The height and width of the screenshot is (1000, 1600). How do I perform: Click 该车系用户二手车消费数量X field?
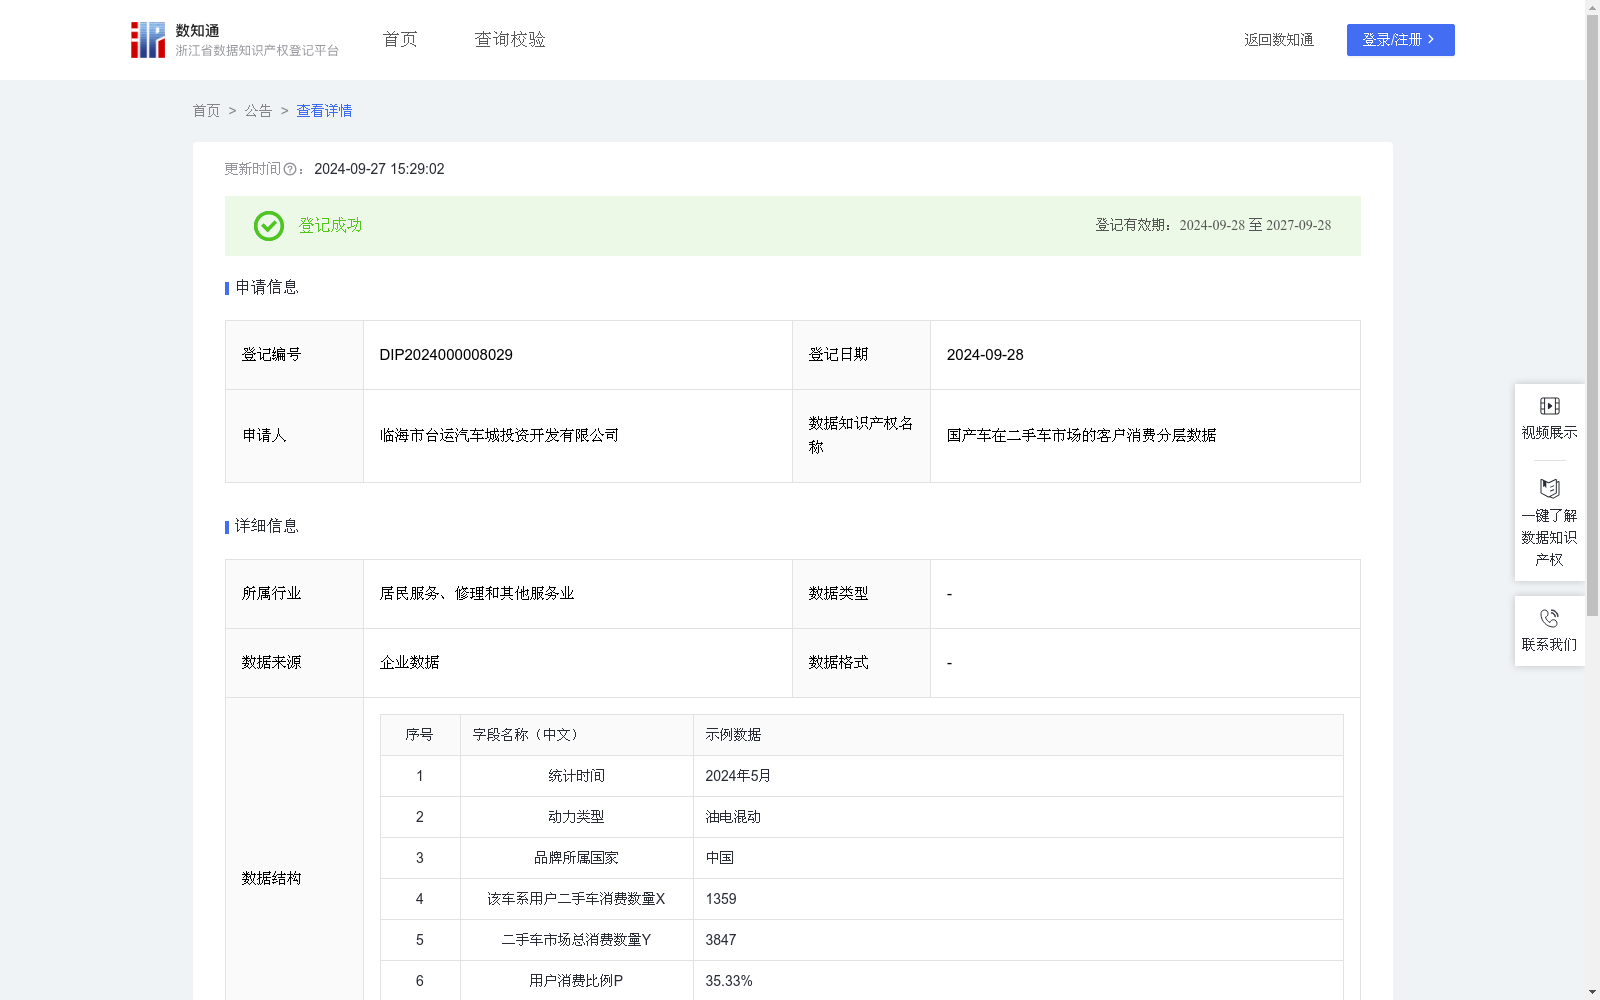pyautogui.click(x=576, y=899)
